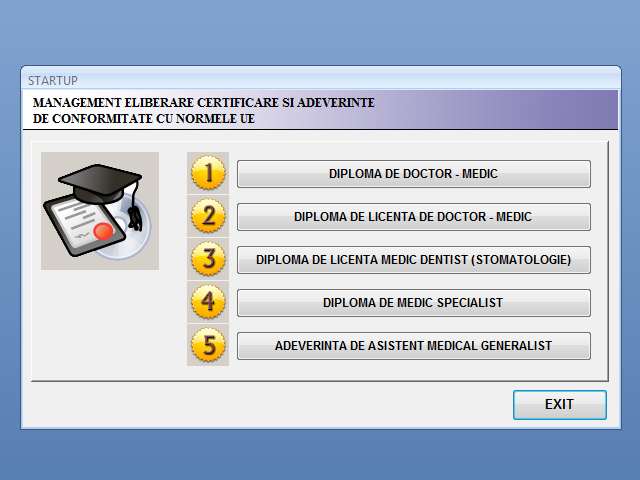Select the yellow number 3 icon
The image size is (640, 480).
coord(208,259)
